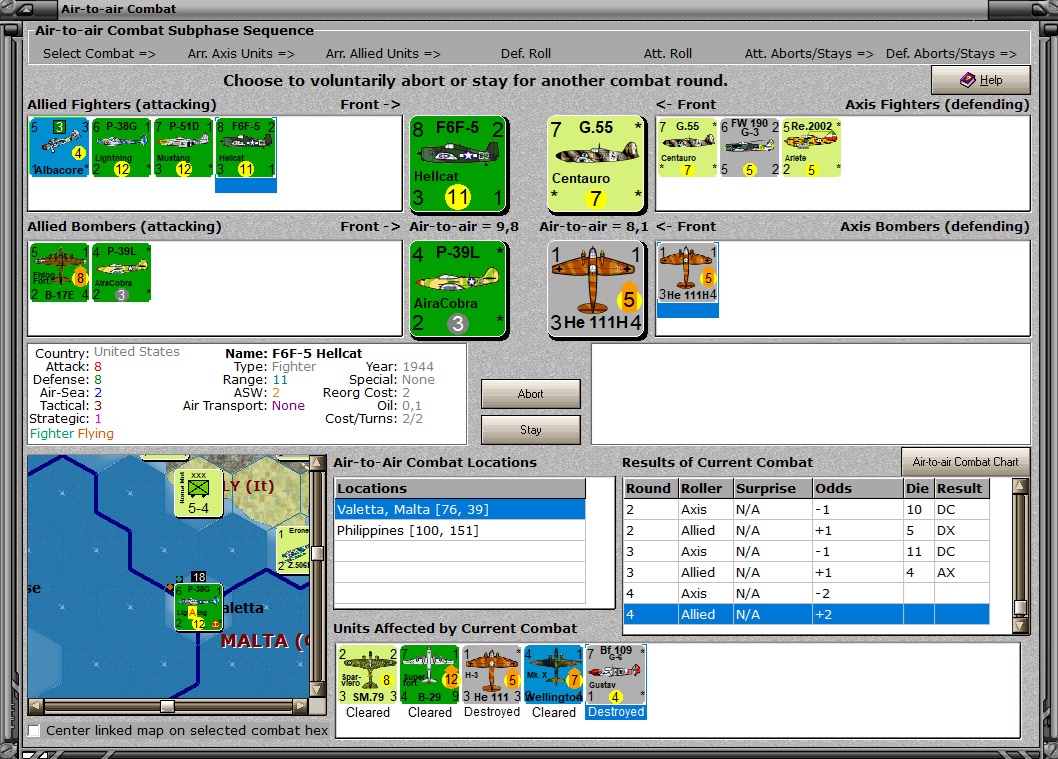The height and width of the screenshot is (759, 1058).
Task: Click the Abort button
Action: point(530,394)
